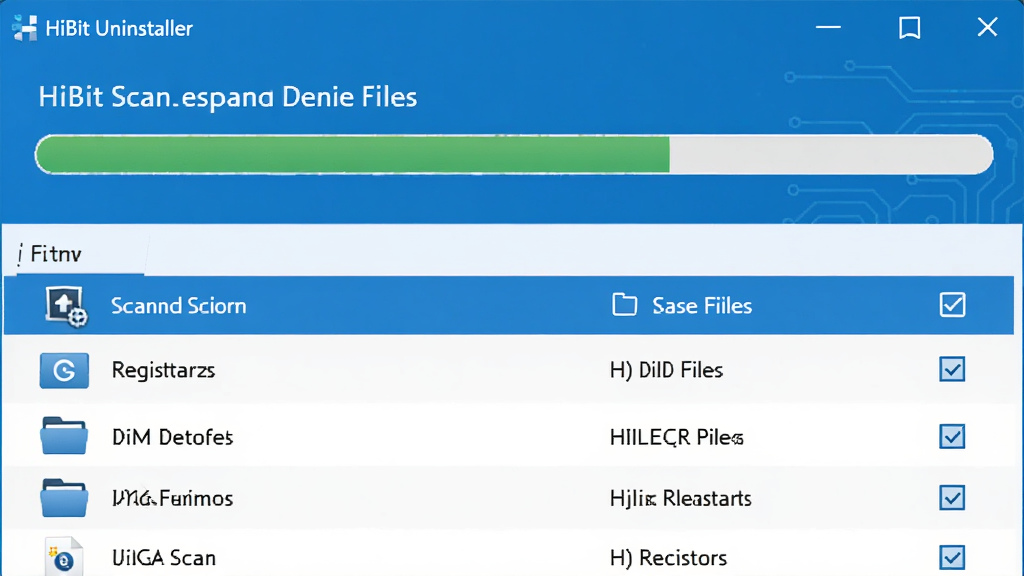Click the green scan progress bar
The height and width of the screenshot is (576, 1024).
[x=514, y=155]
